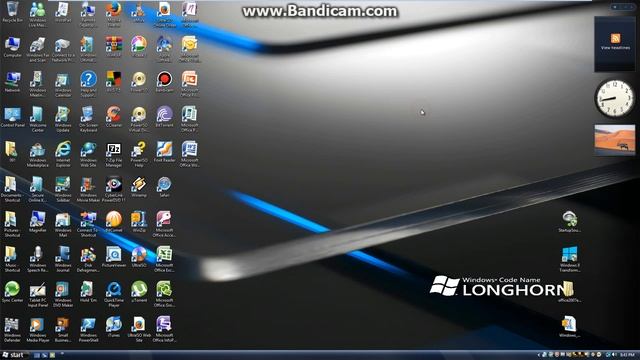The width and height of the screenshot is (640, 360).
Task: Launch the WinZip shortcut
Action: coord(139,222)
